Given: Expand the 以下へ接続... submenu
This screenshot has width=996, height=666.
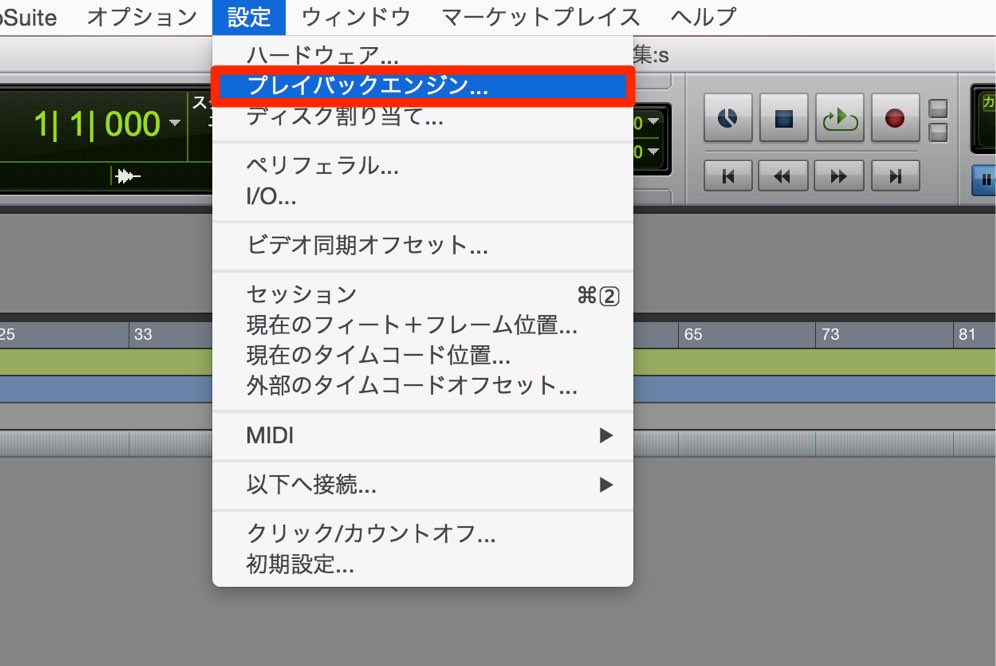Looking at the screenshot, I should pyautogui.click(x=422, y=486).
